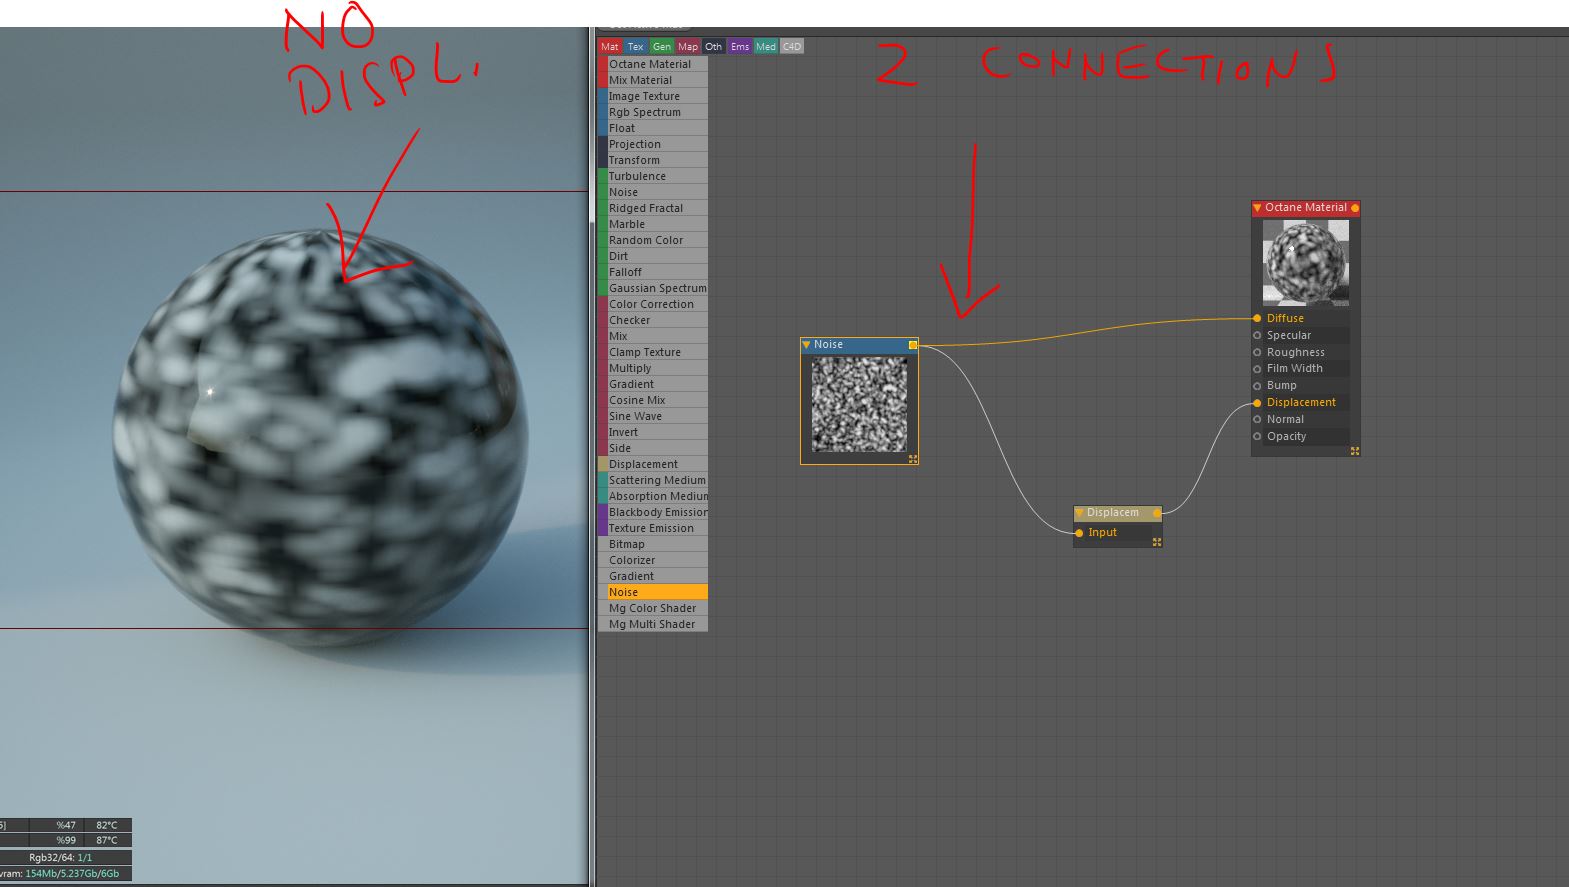
Task: Switch to the Tex filter tab
Action: [x=635, y=47]
